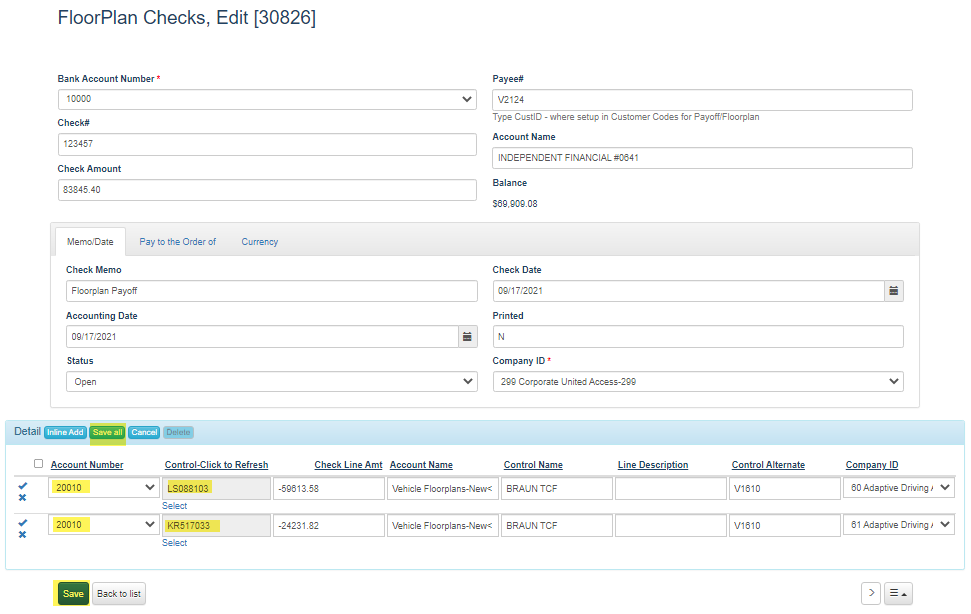971x614 pixels.
Task: Go Back to list
Action: (x=119, y=594)
